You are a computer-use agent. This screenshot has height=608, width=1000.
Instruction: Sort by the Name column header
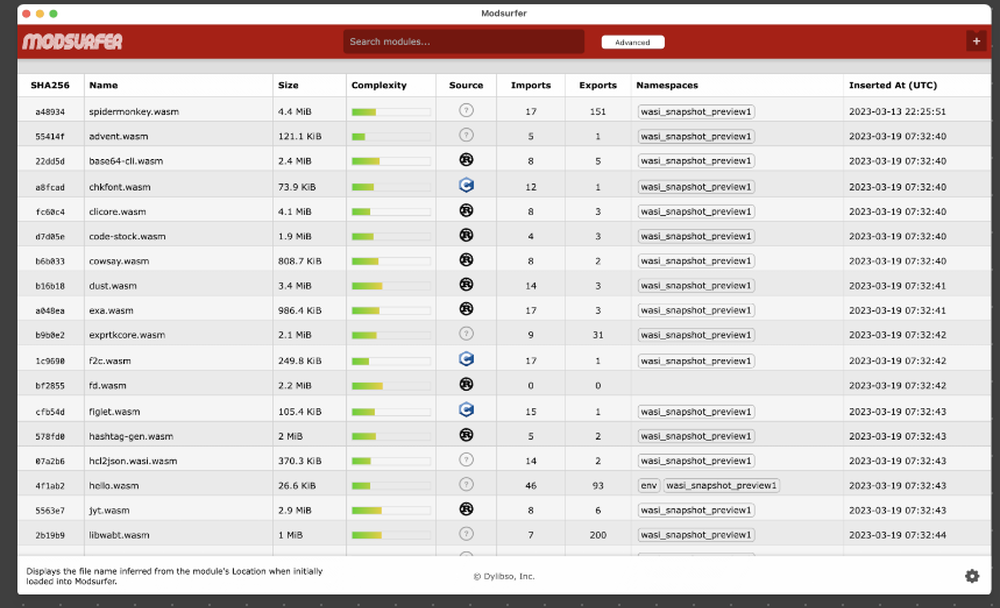pos(103,85)
